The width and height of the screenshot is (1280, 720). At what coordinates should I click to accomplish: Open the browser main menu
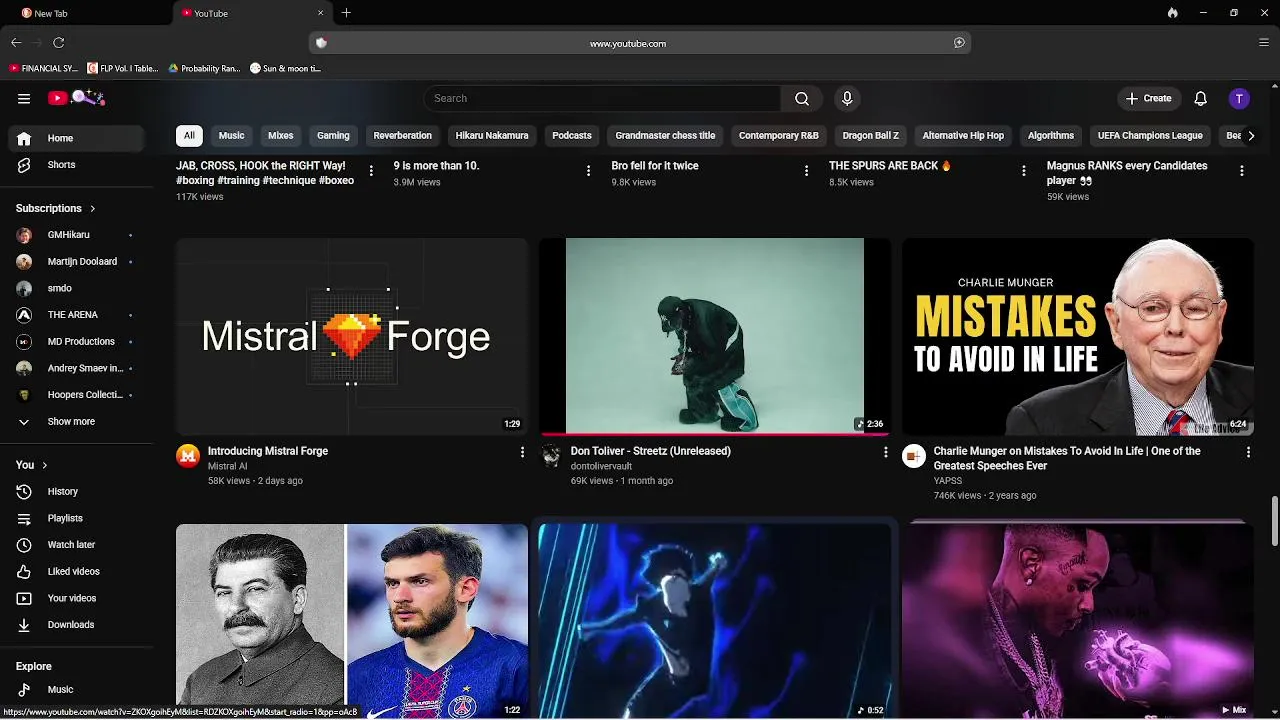pos(1264,42)
